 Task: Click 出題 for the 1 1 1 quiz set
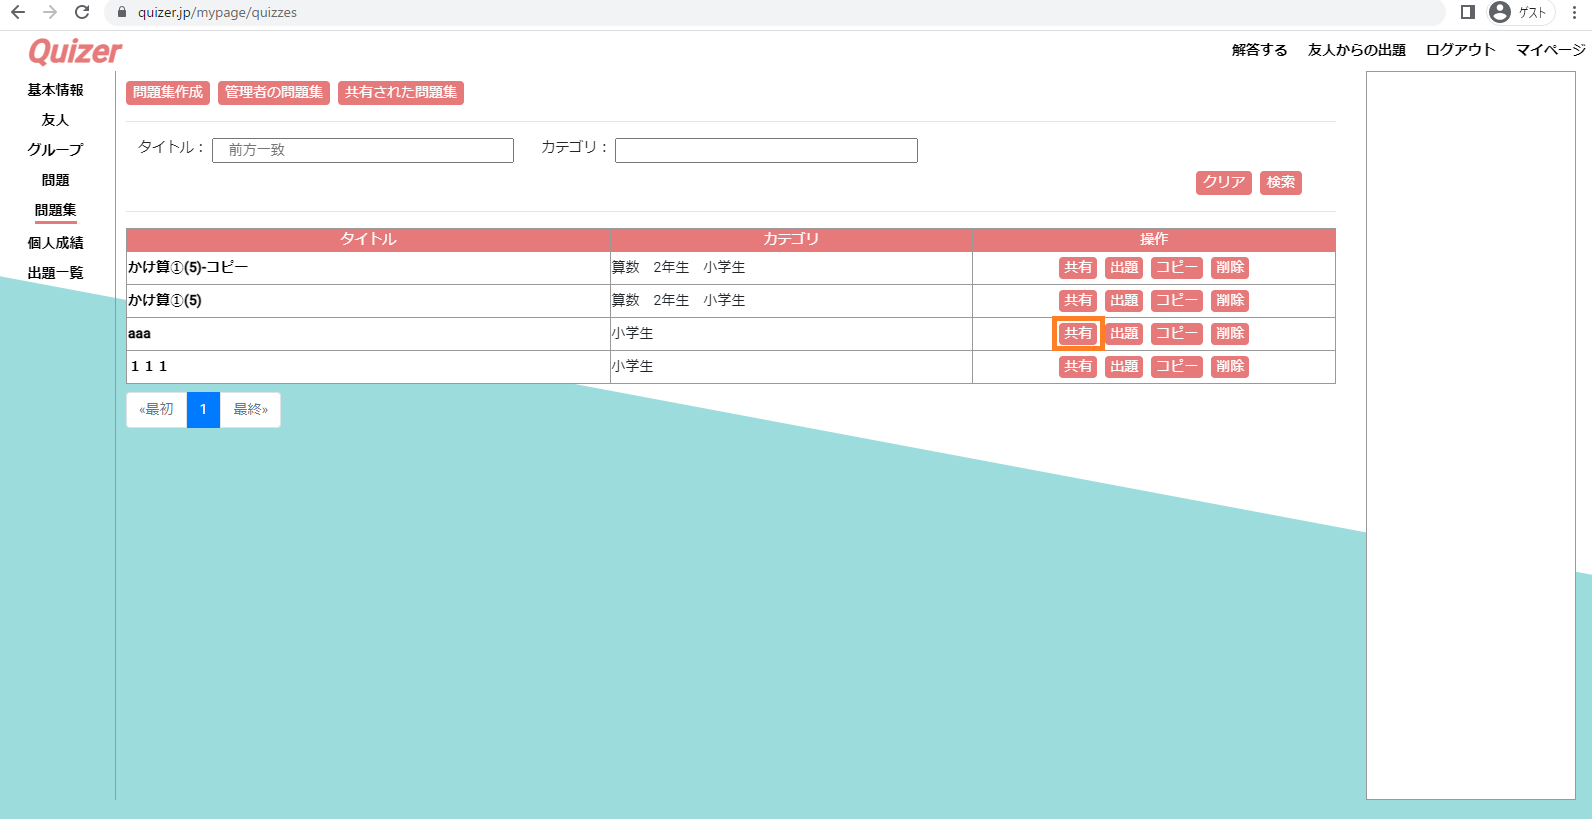1124,367
